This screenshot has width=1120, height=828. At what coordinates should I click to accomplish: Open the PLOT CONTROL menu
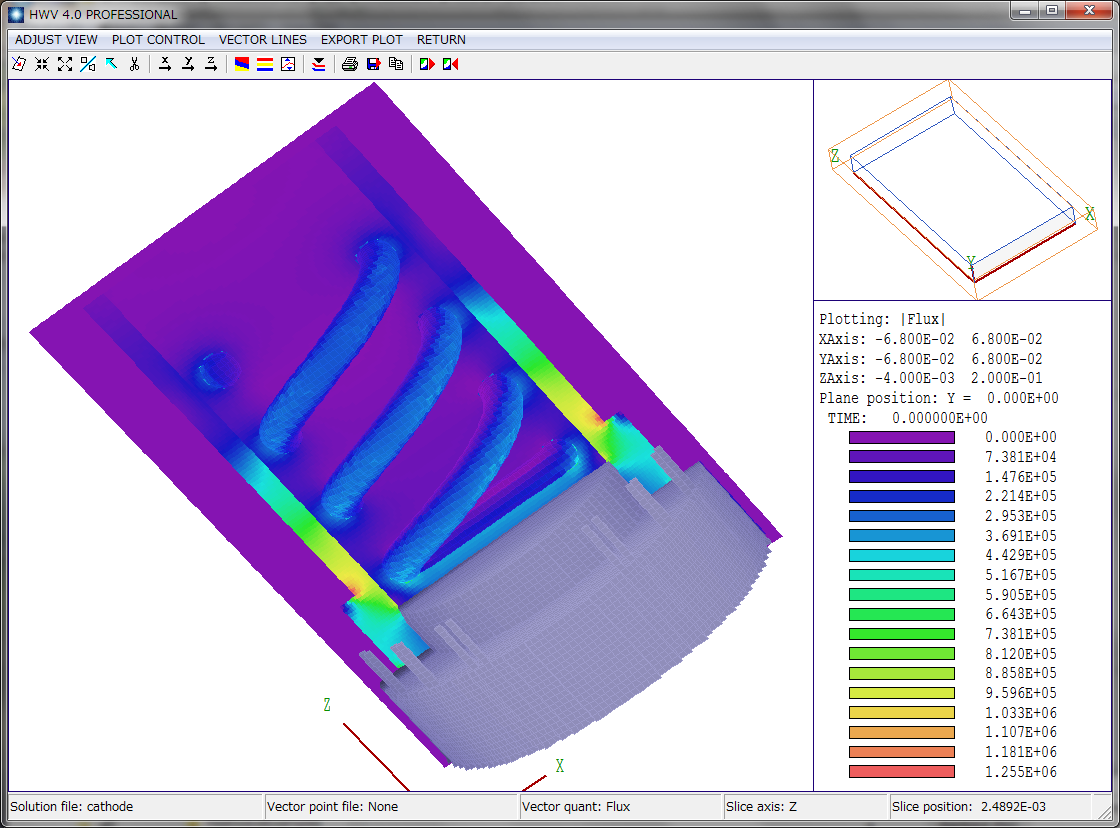click(x=158, y=40)
